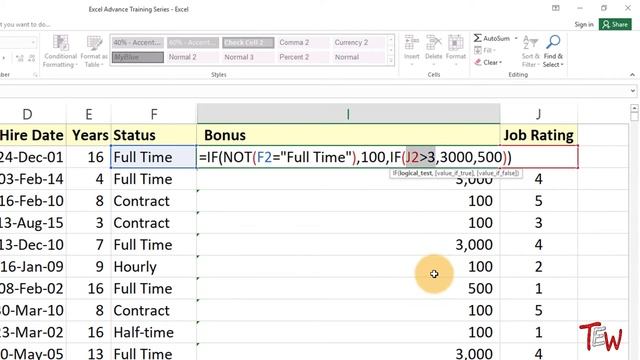This screenshot has width=640, height=360.
Task: Click logical_test in the formula tooltip
Action: click(x=416, y=173)
